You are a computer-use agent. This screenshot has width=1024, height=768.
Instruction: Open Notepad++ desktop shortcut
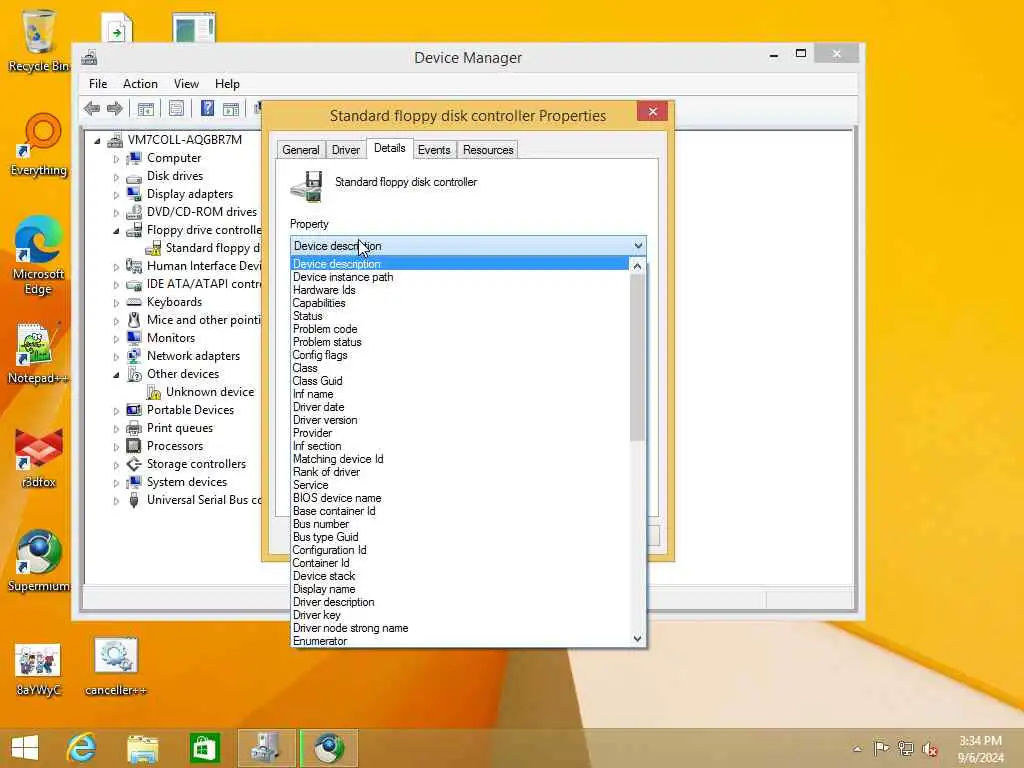tap(37, 353)
